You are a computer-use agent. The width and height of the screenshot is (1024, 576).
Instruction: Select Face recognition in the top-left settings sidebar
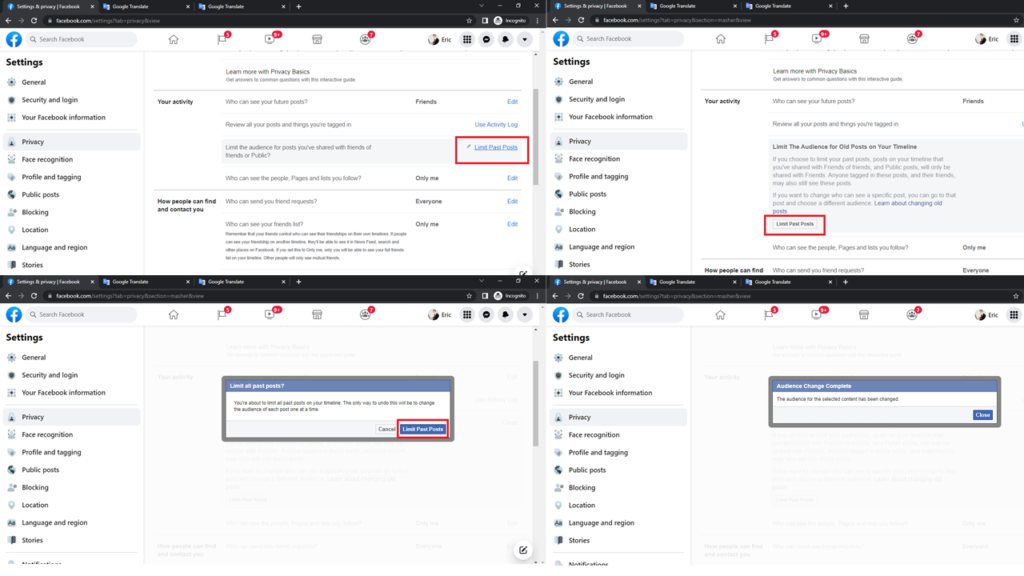coord(48,159)
